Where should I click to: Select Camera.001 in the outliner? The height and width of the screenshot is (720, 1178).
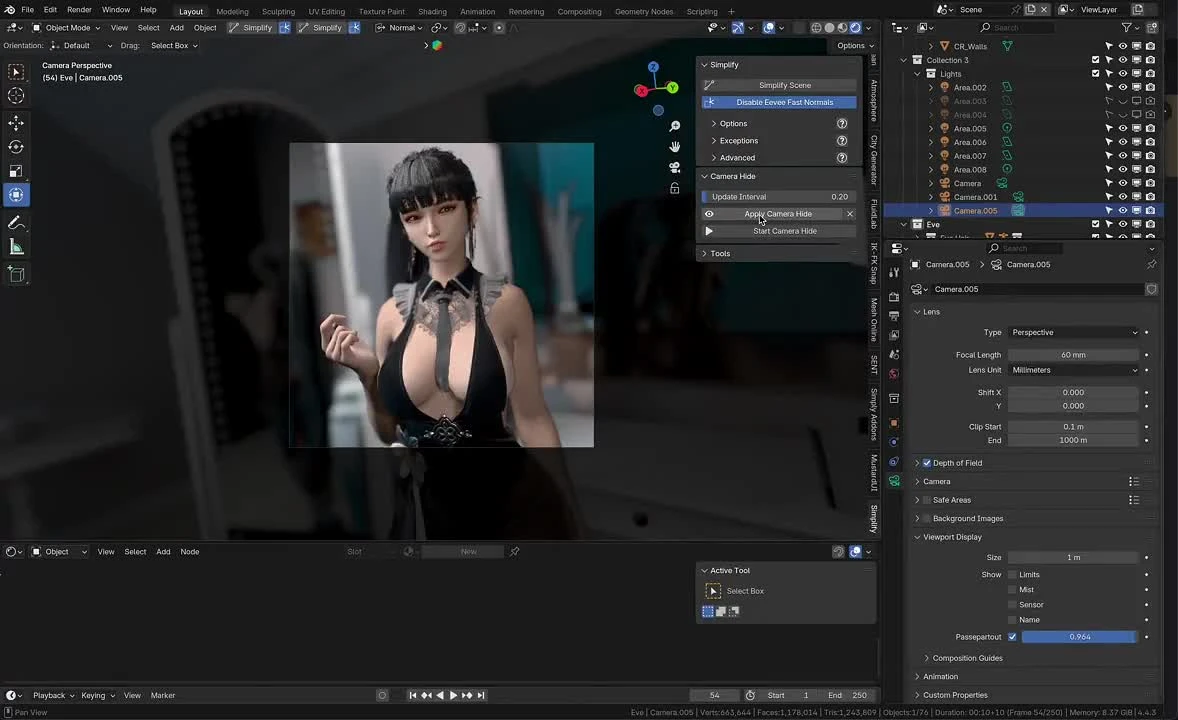975,197
